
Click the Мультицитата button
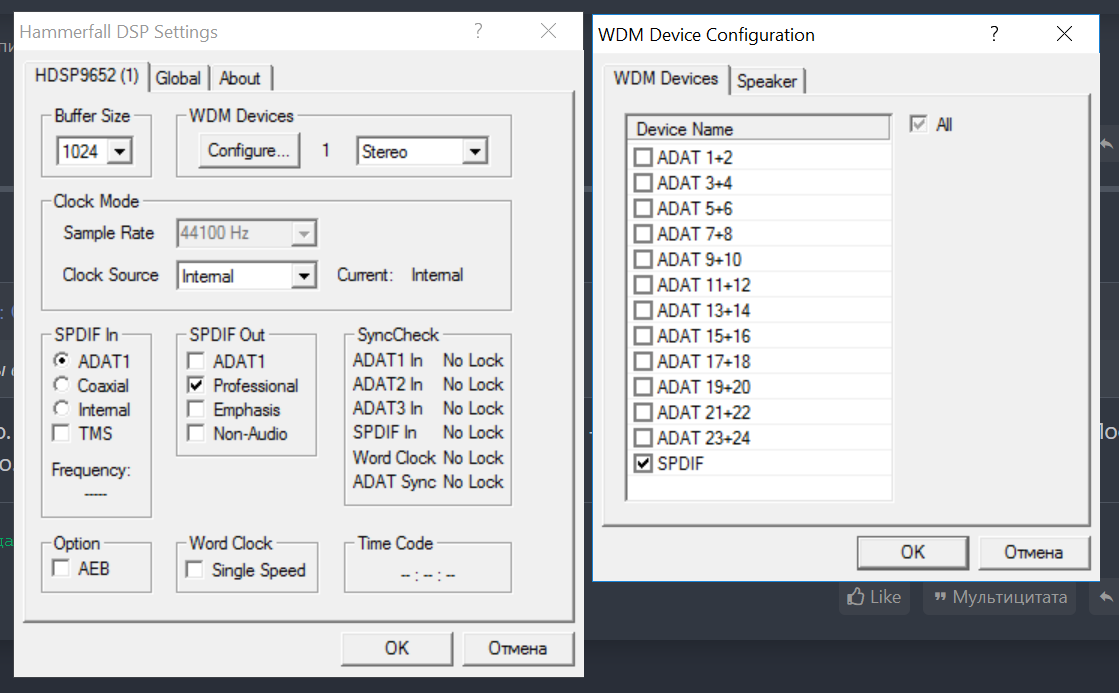[x=1000, y=597]
